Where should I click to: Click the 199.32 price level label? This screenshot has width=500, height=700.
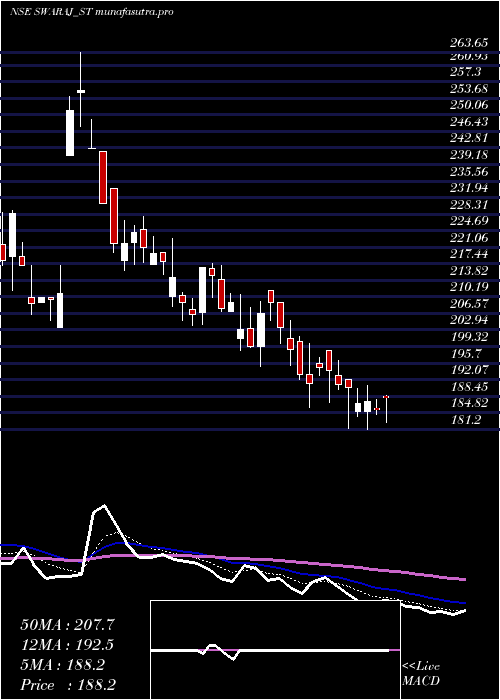coord(467,337)
